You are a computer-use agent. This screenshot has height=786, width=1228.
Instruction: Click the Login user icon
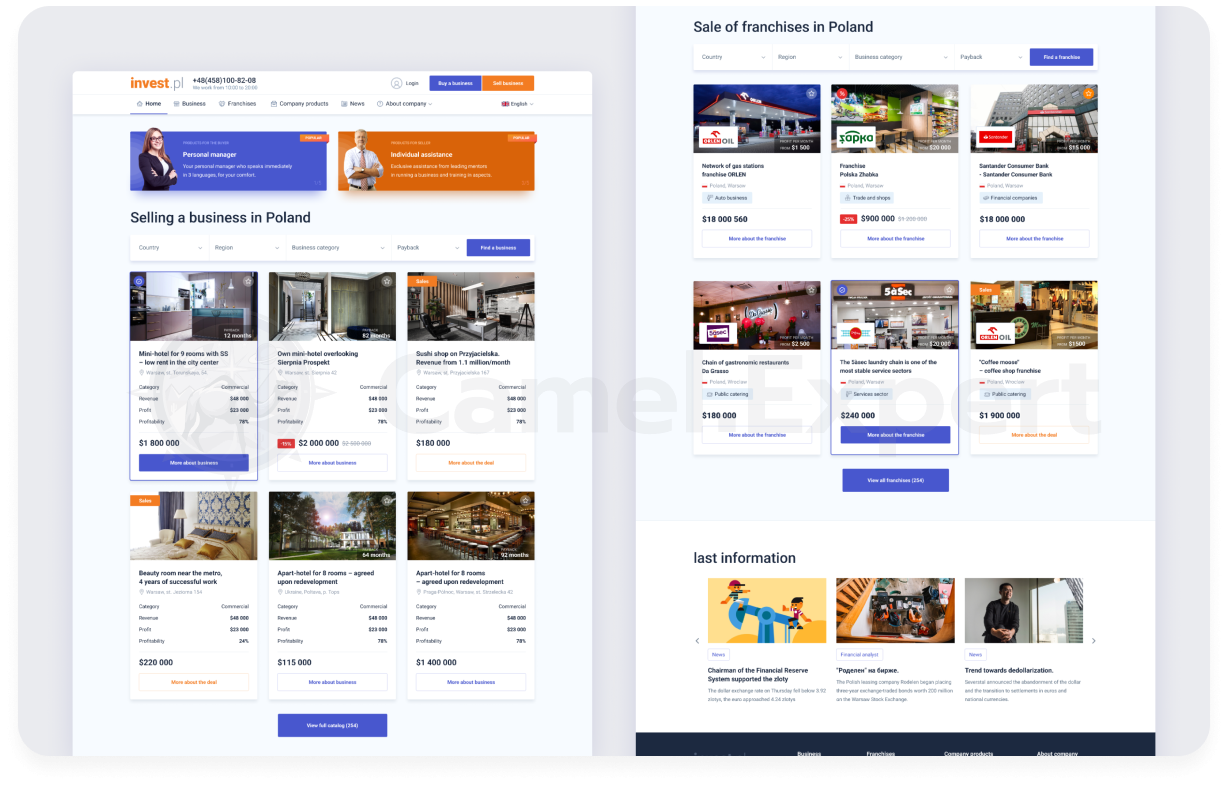[397, 83]
